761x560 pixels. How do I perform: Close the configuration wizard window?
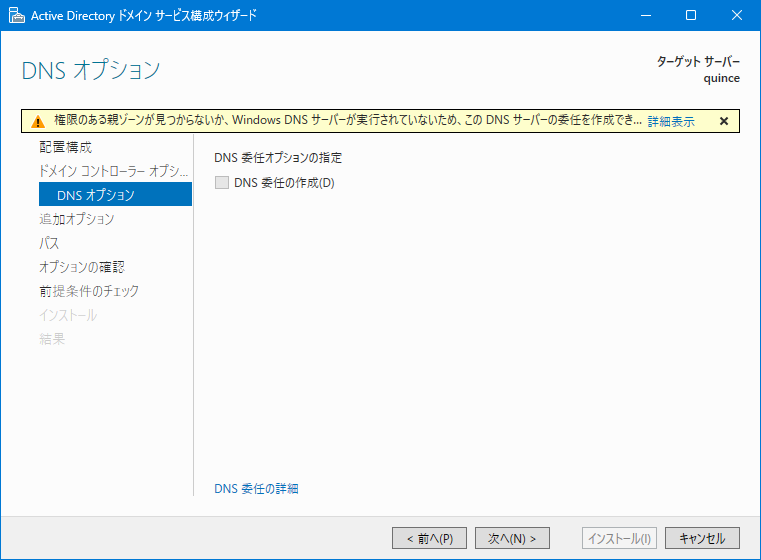pos(737,16)
